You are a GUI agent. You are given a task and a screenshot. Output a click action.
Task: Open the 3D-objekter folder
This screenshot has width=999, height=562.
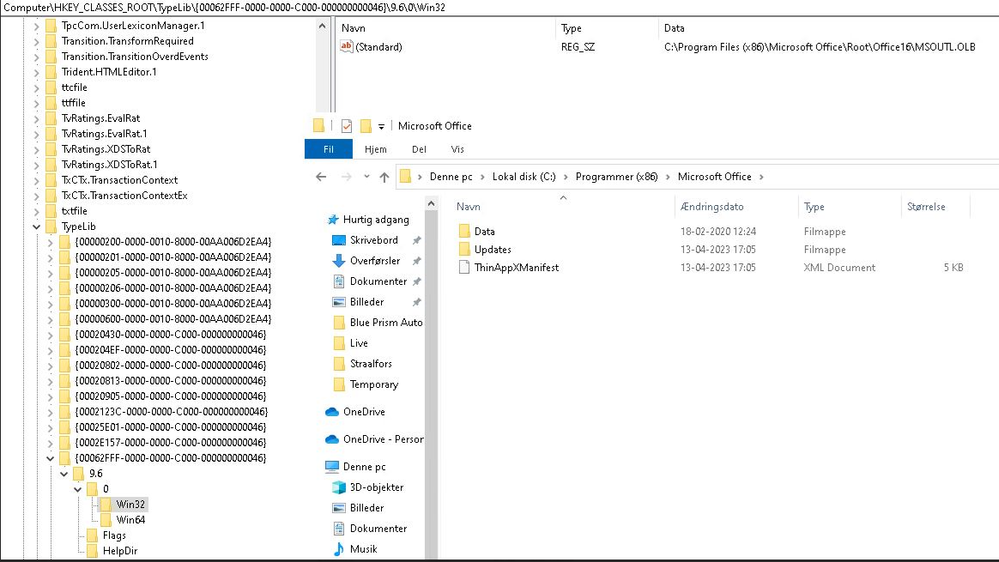click(376, 488)
